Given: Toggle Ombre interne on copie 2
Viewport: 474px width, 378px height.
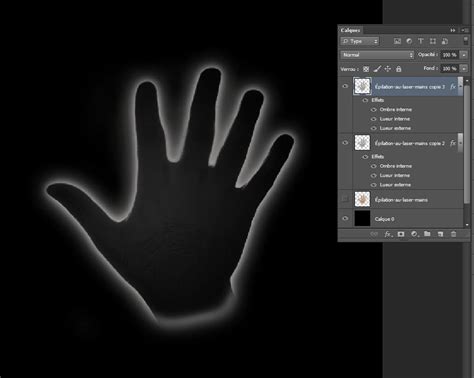Looking at the screenshot, I should [374, 166].
